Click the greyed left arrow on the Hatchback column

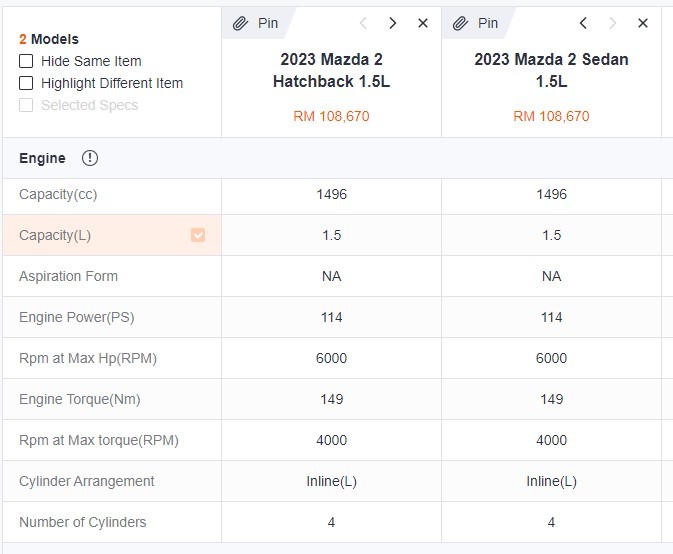(x=363, y=23)
